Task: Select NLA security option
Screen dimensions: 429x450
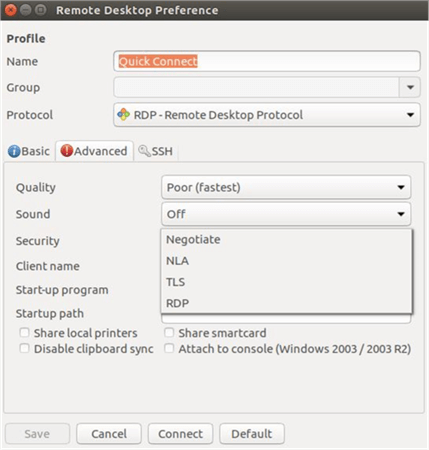Action: click(286, 261)
